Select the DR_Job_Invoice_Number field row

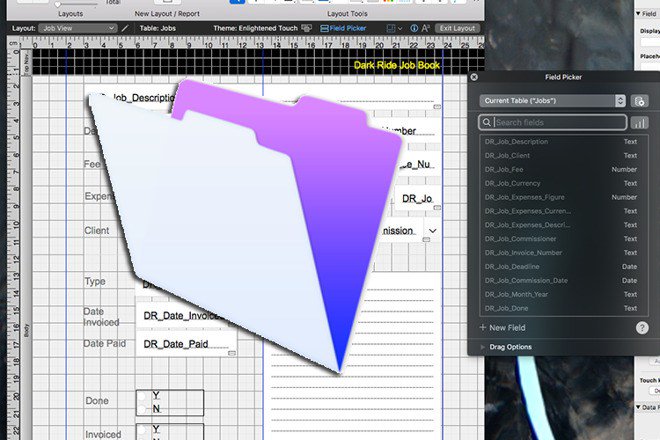pyautogui.click(x=563, y=253)
